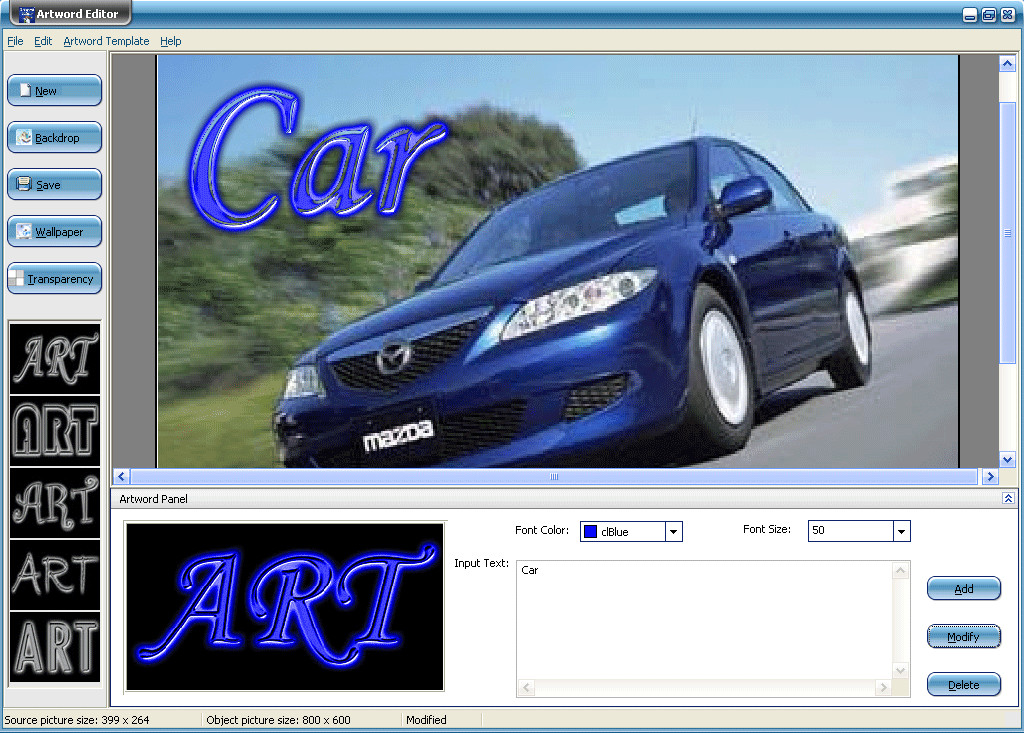Click the Artword Panel header label
Screen dimensions: 1024x733
tap(153, 499)
